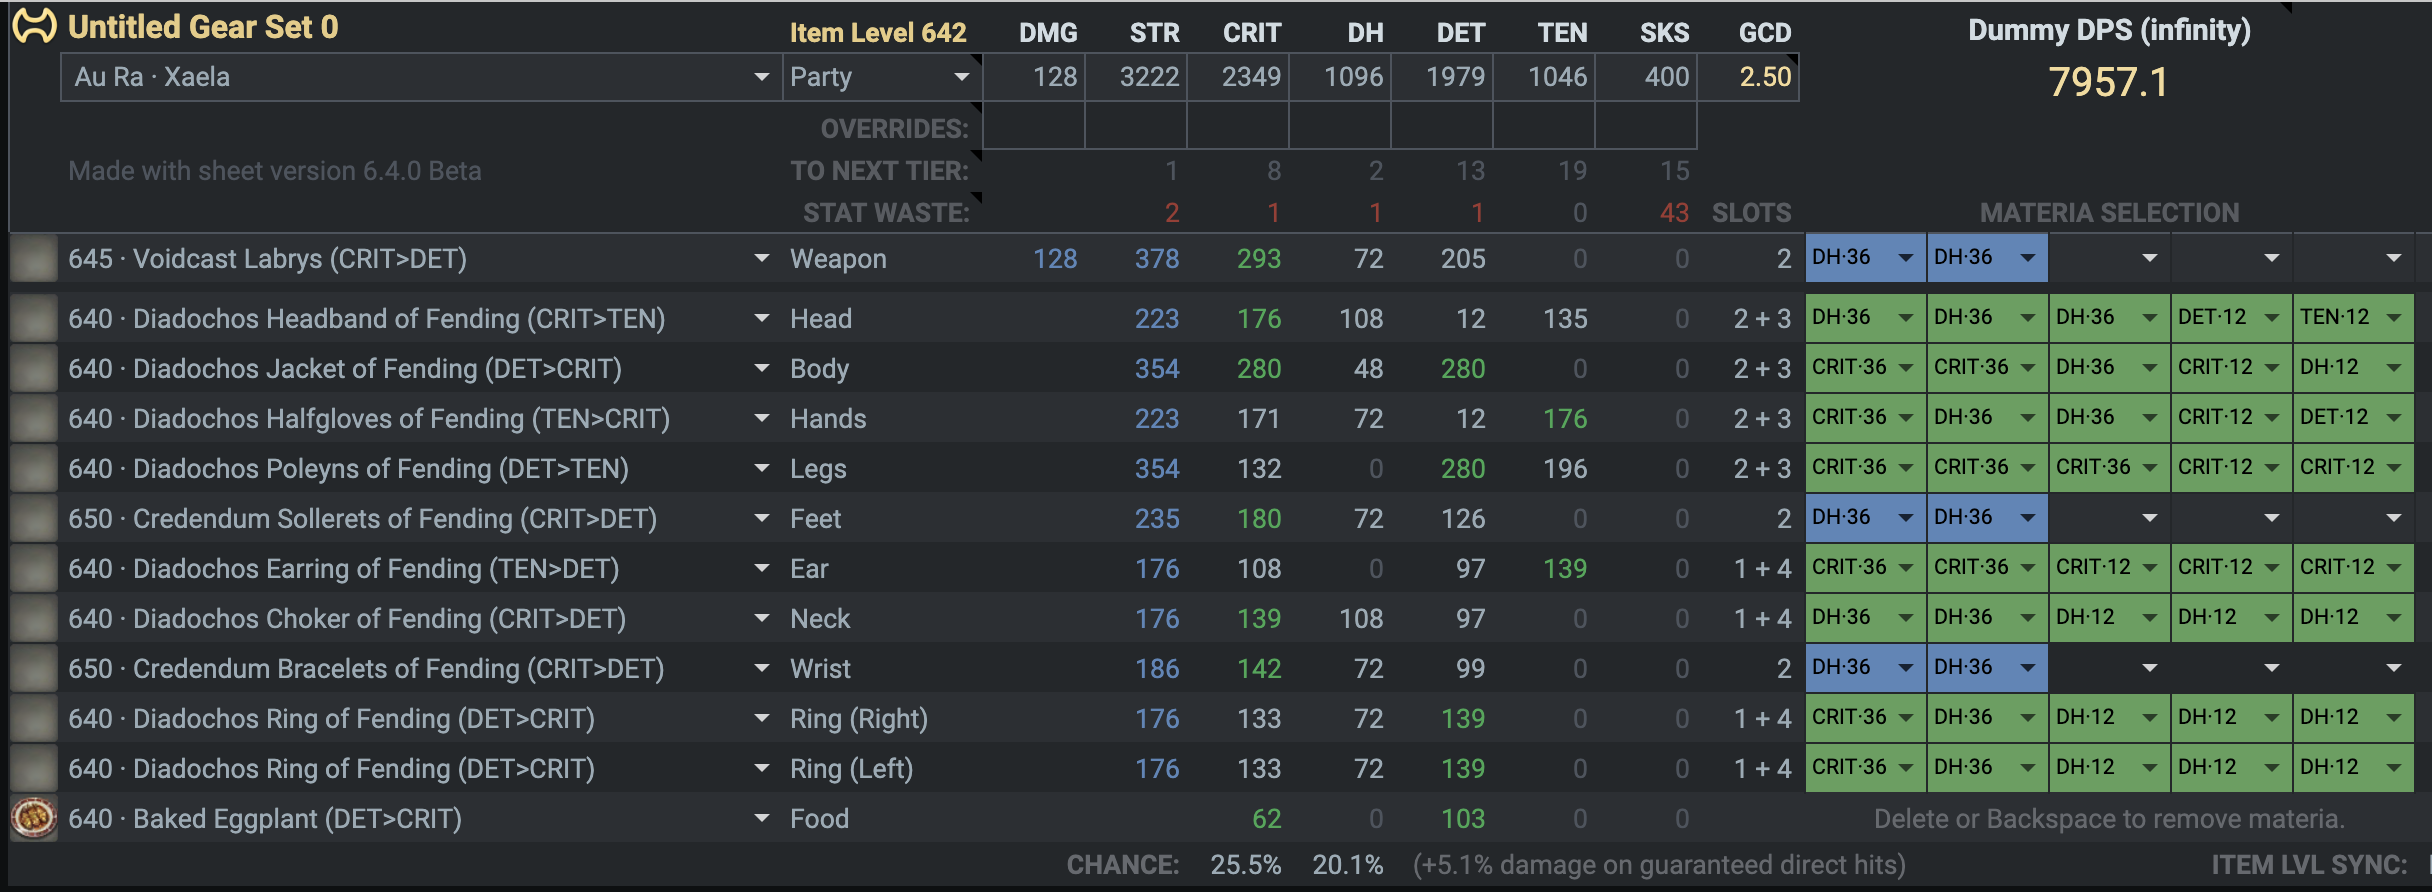Click the Diadochos Headband item icon
2432x892 pixels.
[34, 319]
